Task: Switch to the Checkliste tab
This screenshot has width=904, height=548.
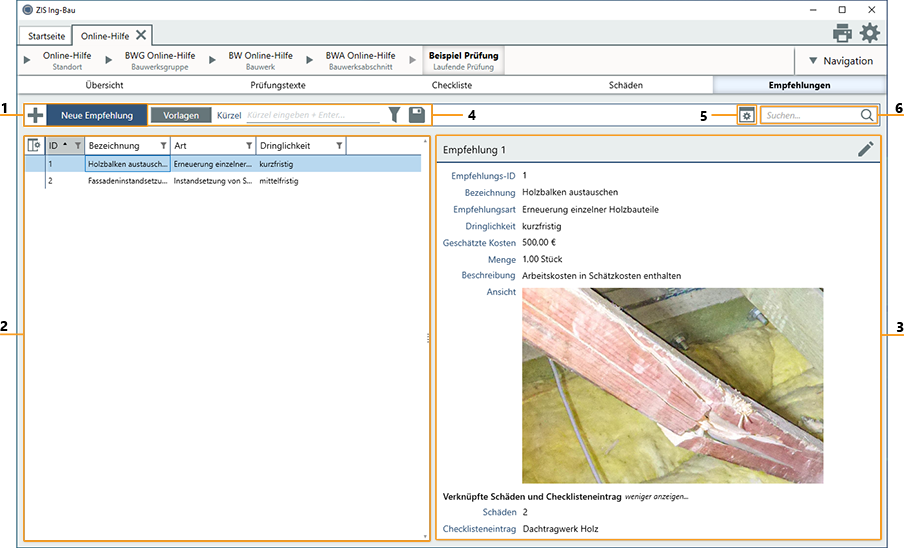Action: (451, 85)
